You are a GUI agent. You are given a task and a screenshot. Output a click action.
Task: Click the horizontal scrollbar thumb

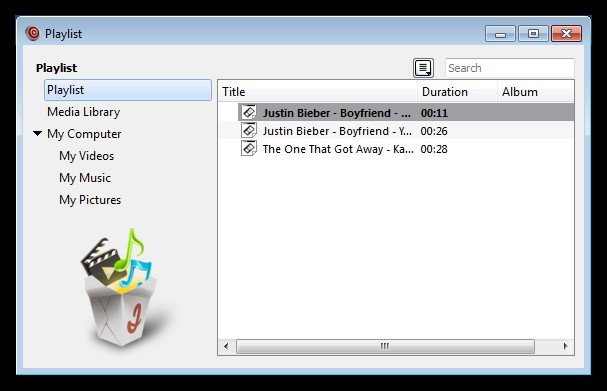pos(385,346)
